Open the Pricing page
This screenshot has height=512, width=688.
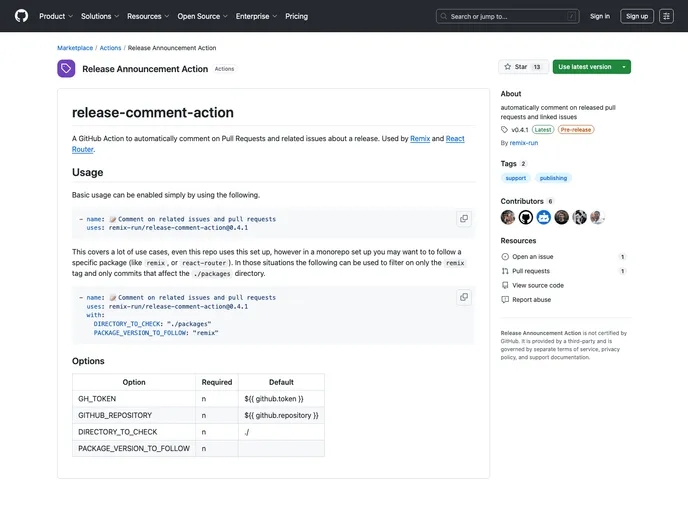pyautogui.click(x=296, y=16)
